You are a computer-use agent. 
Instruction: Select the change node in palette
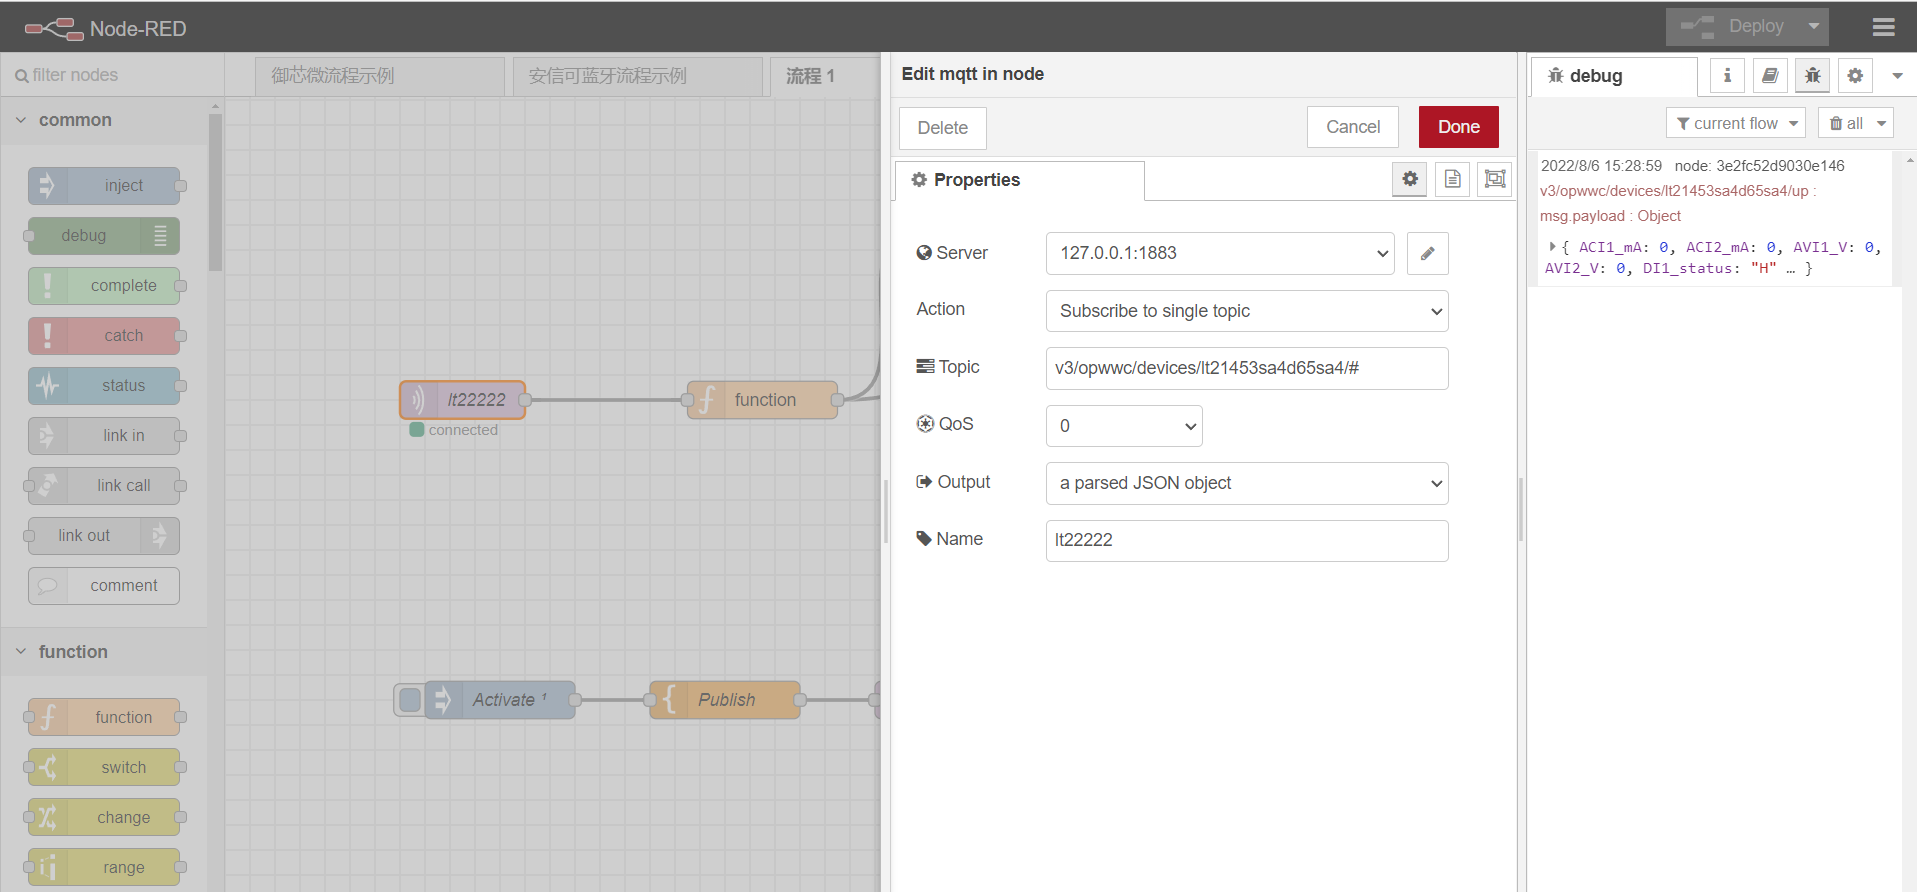click(104, 817)
